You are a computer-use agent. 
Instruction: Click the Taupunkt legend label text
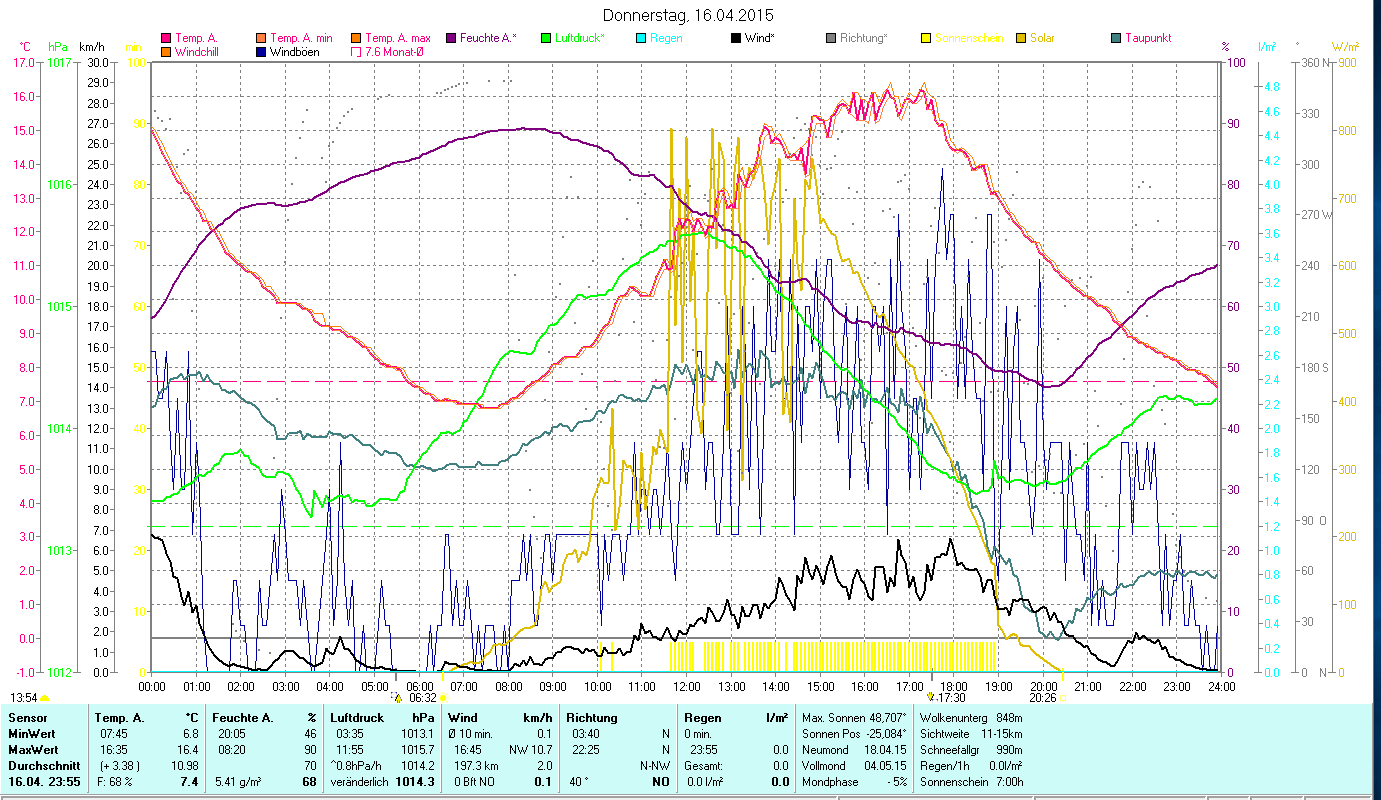pos(1148,38)
